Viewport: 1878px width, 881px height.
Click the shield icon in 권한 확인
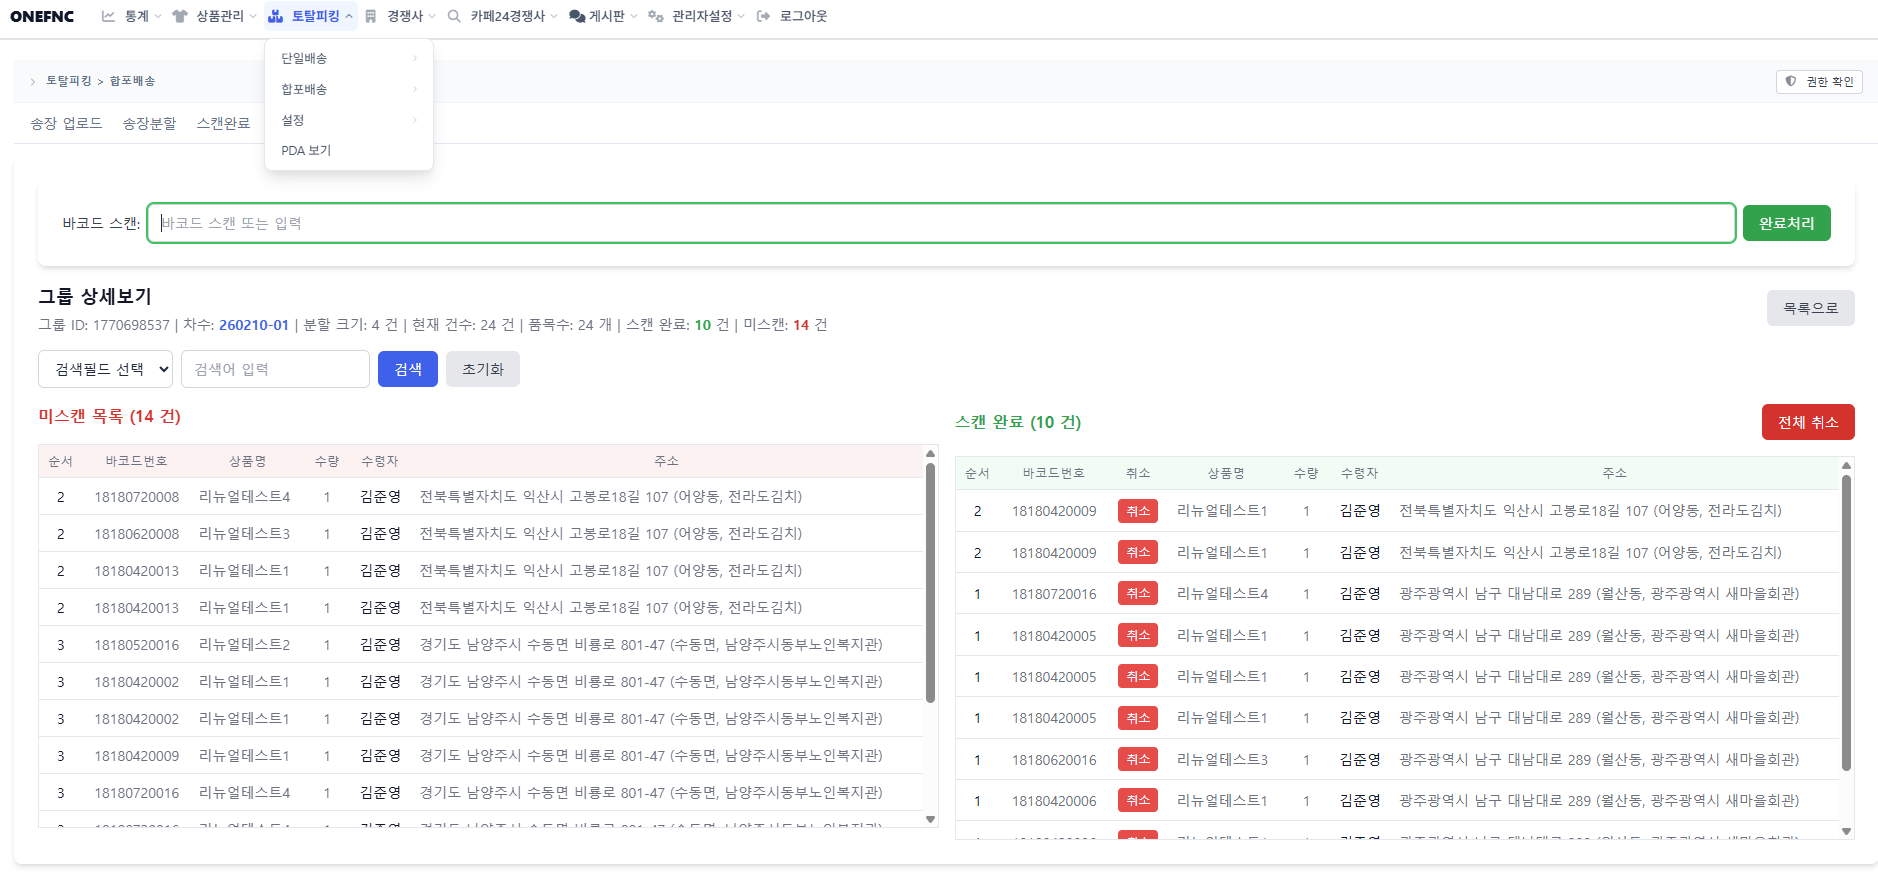click(1791, 81)
